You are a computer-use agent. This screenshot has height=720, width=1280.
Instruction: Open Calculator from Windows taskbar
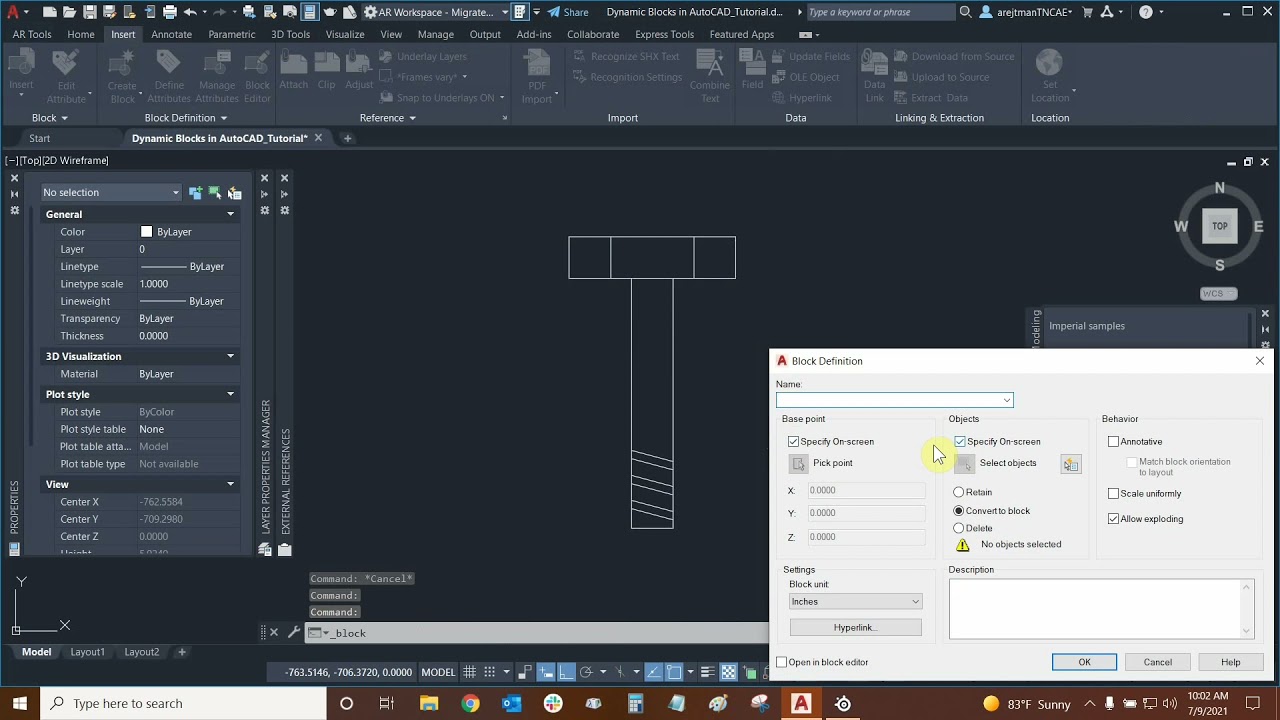coord(635,704)
